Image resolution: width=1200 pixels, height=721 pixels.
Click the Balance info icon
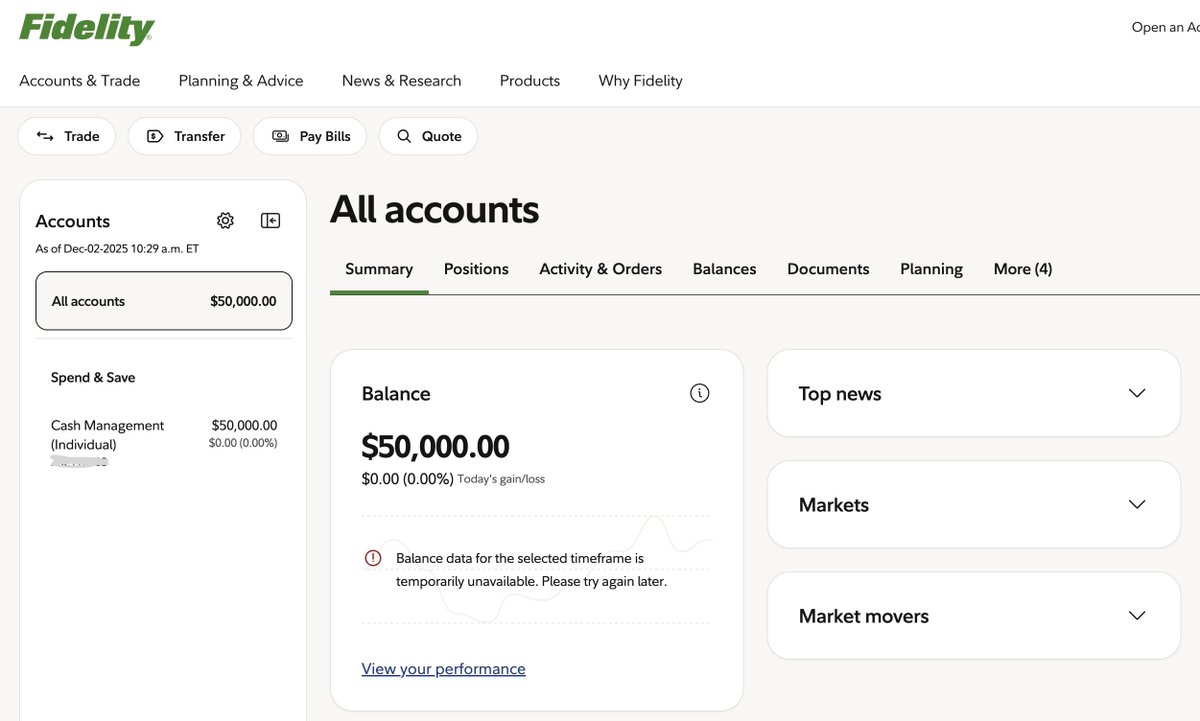[700, 393]
